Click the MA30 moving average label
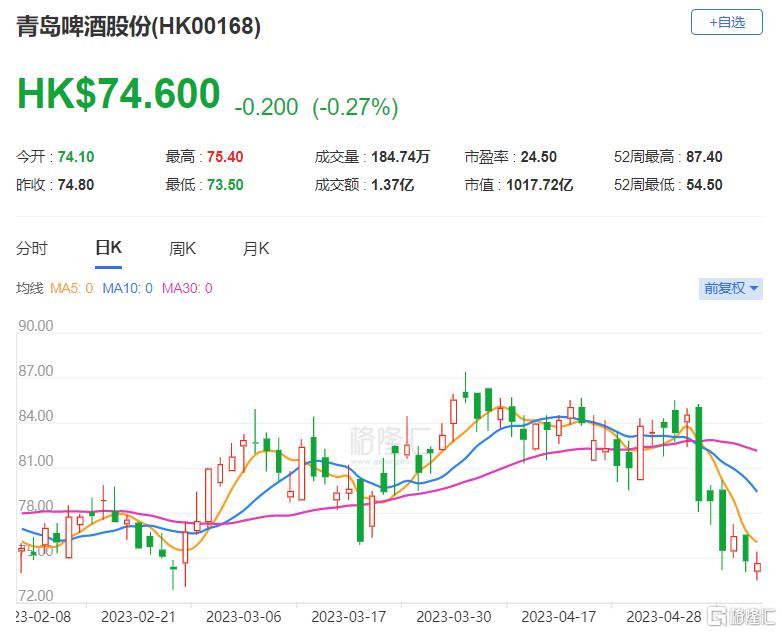 pos(187,288)
